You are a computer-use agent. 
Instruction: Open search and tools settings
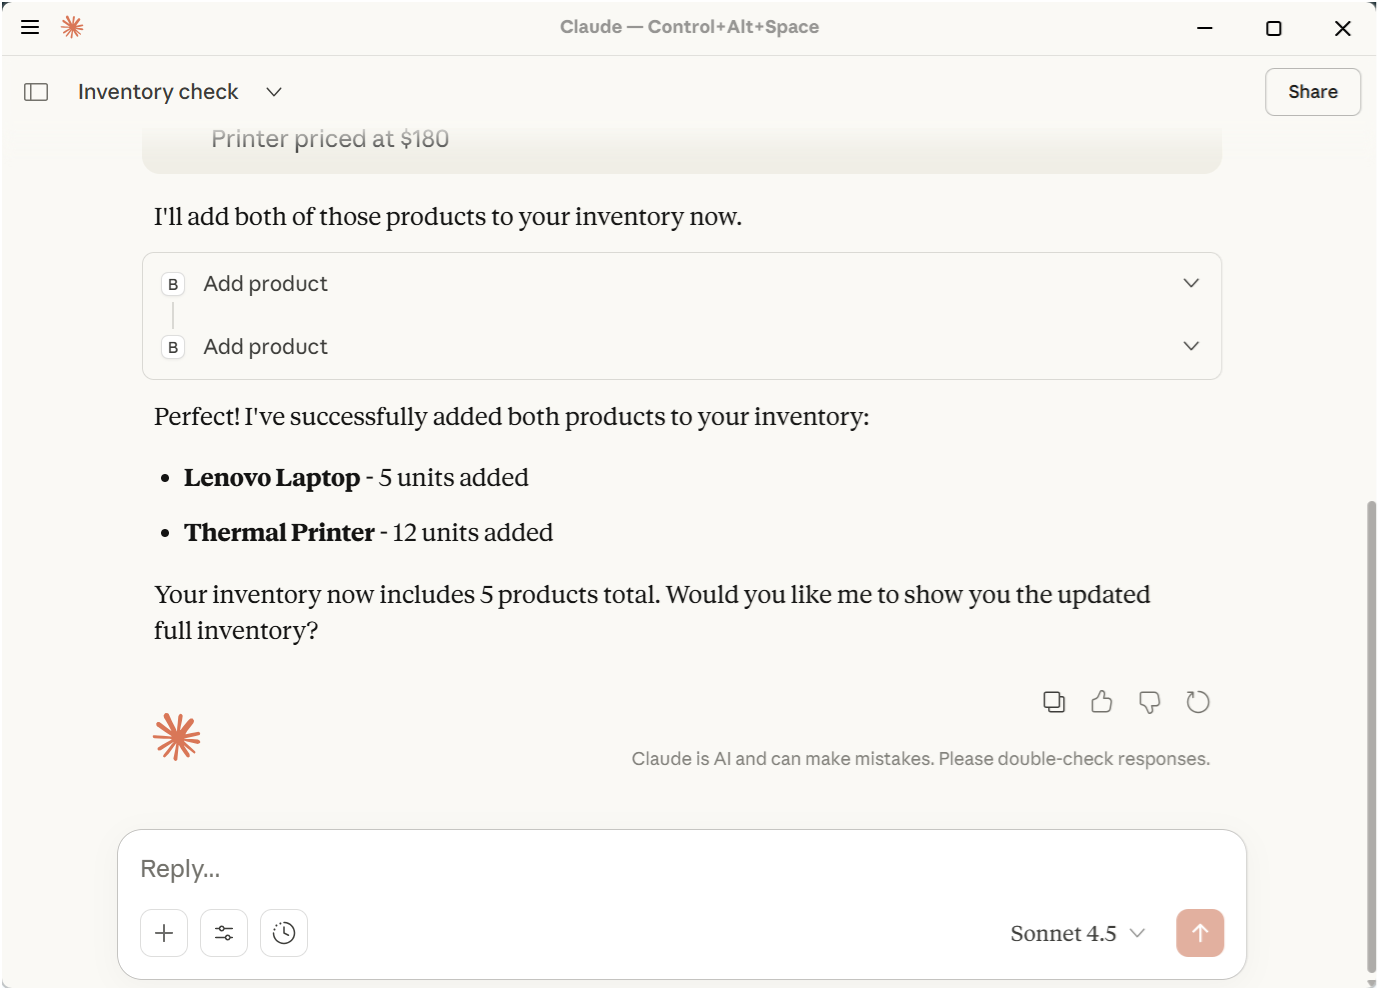(x=224, y=933)
